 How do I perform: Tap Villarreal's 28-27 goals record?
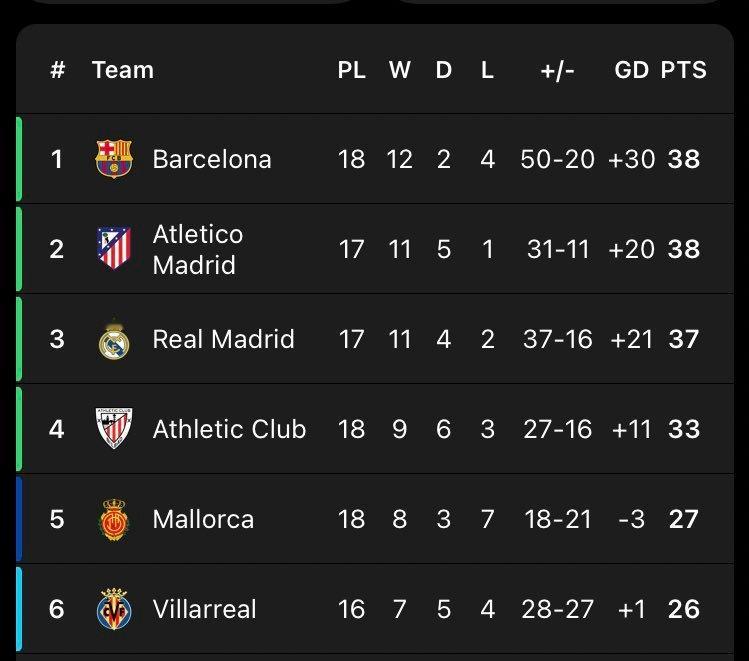[x=557, y=609]
